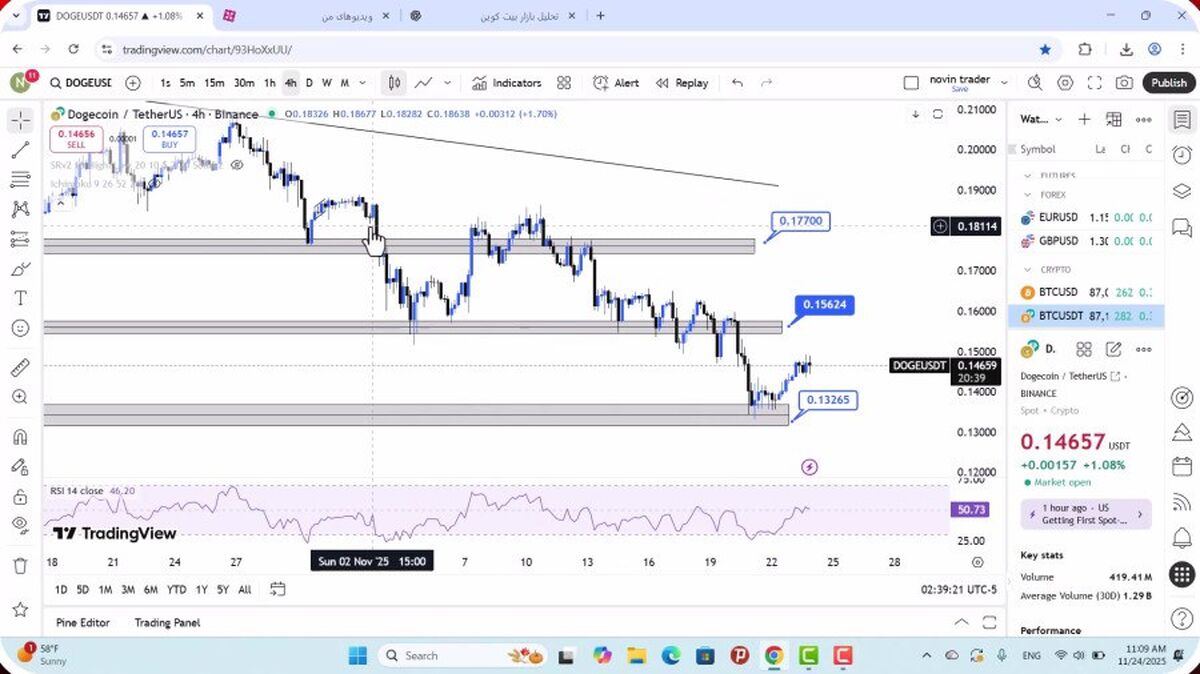The image size is (1200, 674).
Task: Collapse the CRYPTO watchlist section
Action: [1029, 269]
